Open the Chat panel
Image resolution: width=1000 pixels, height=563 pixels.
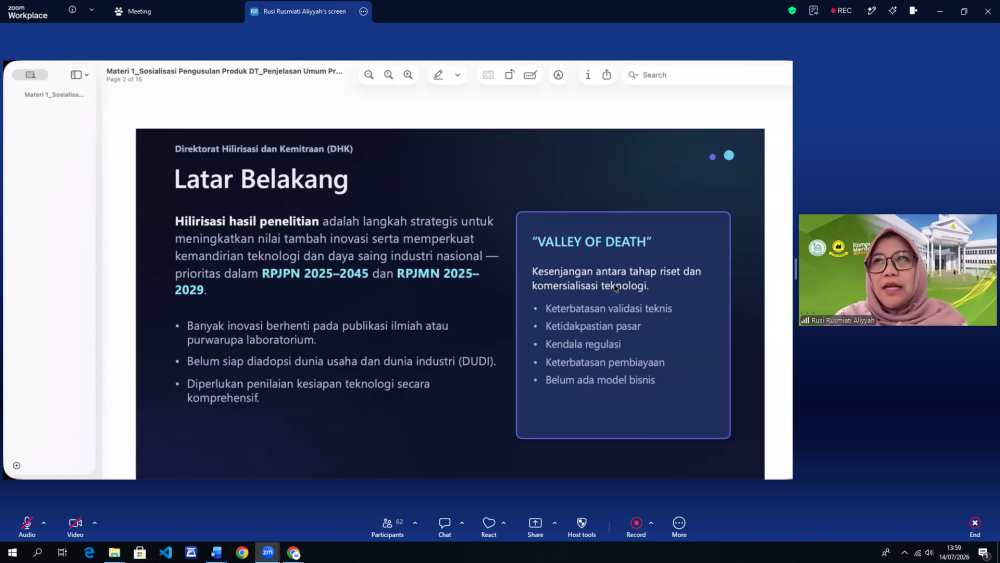tap(445, 527)
